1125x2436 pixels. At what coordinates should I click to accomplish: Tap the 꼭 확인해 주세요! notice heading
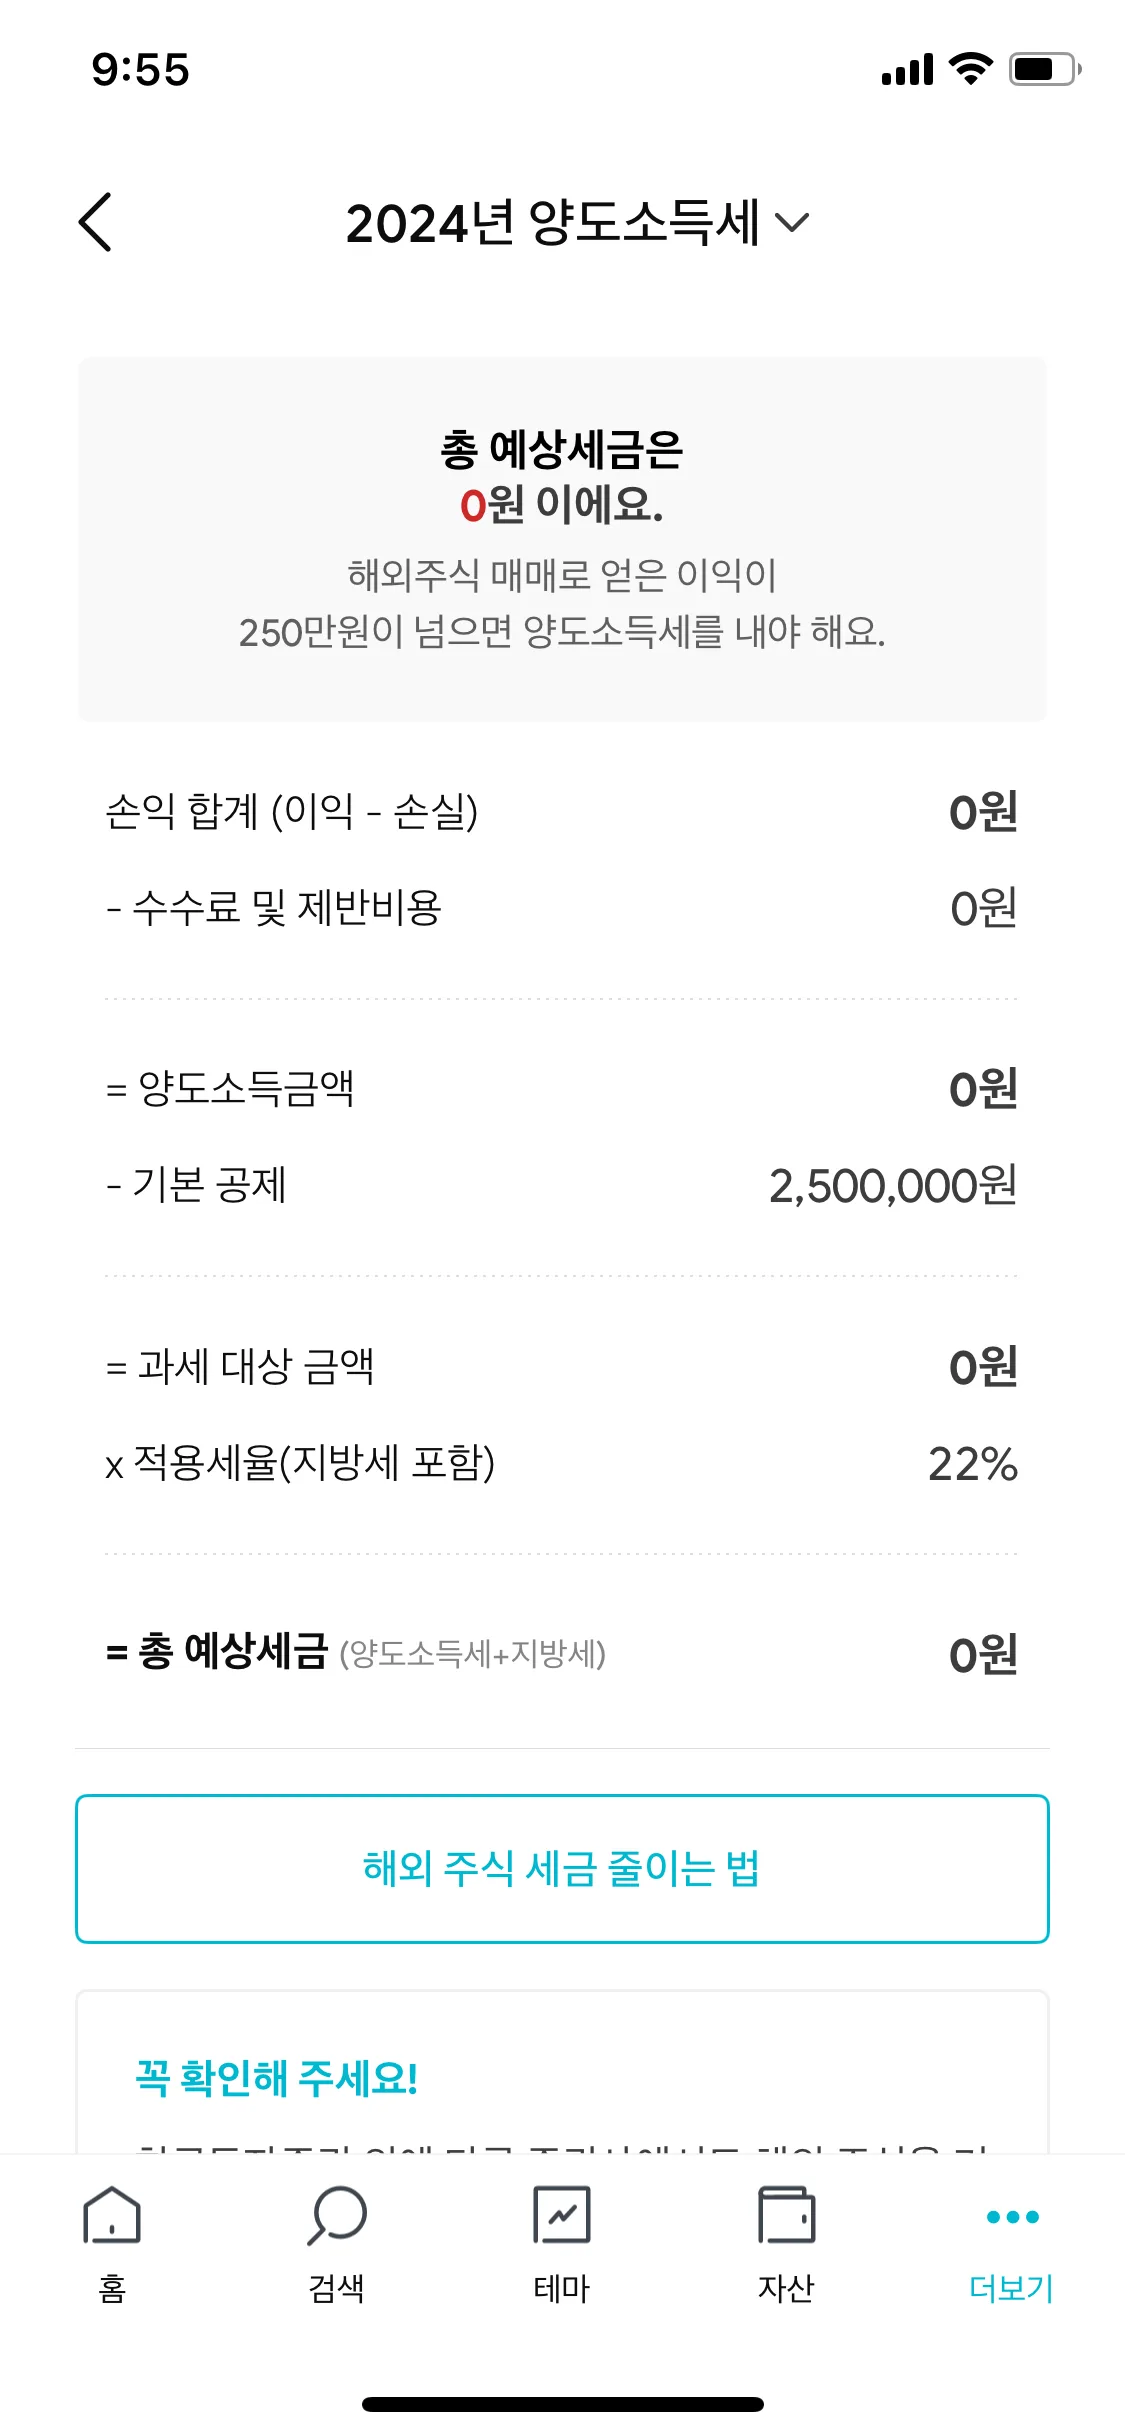(x=277, y=2078)
